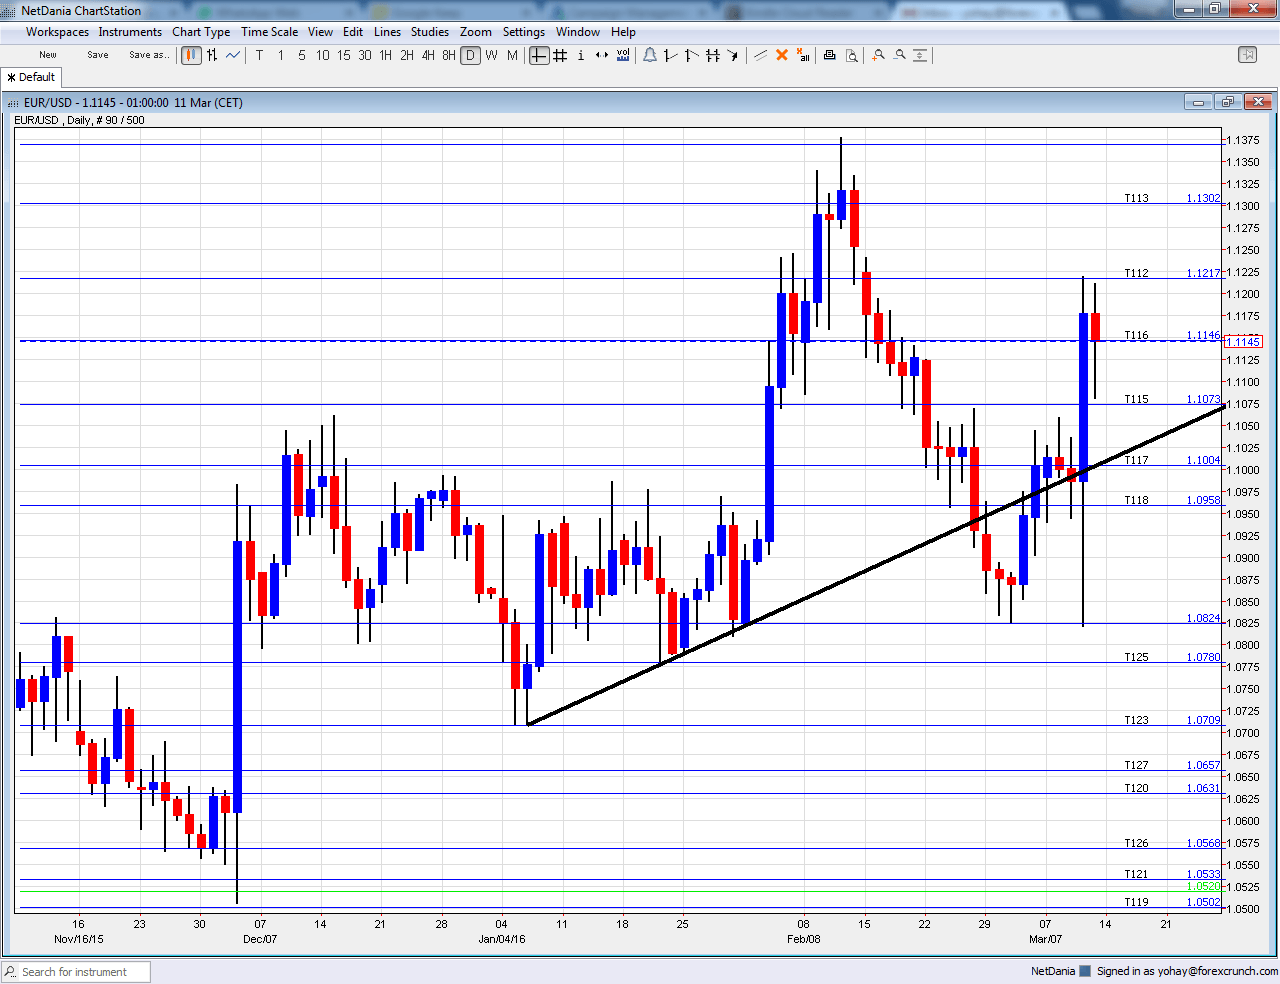
Task: Click the search for instrument field
Action: tap(80, 971)
